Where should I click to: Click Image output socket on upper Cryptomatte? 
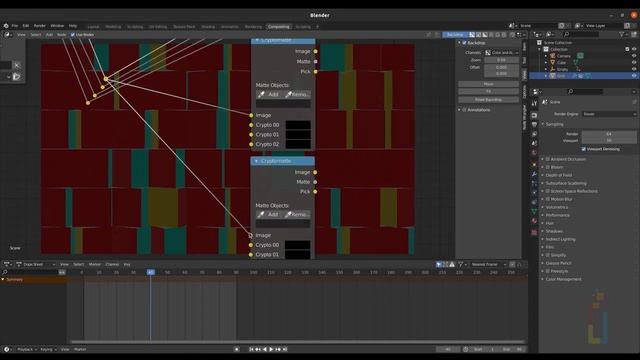[x=316, y=51]
